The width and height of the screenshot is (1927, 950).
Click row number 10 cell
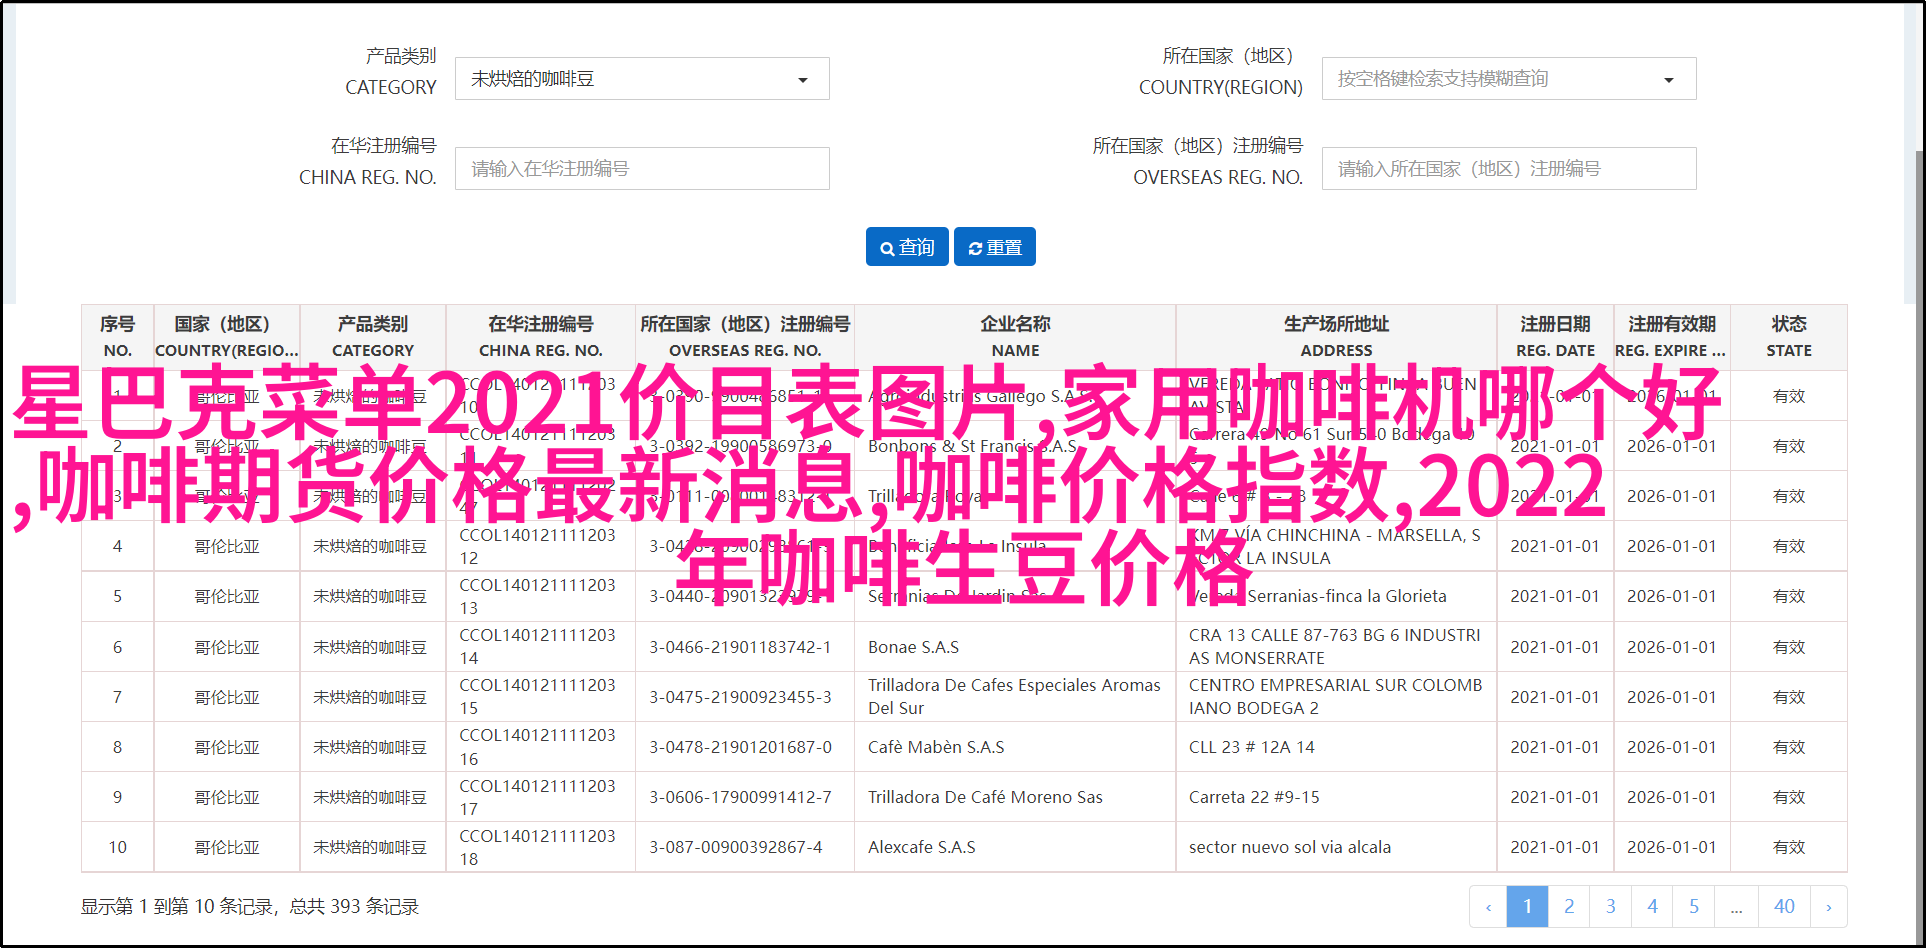coord(117,847)
